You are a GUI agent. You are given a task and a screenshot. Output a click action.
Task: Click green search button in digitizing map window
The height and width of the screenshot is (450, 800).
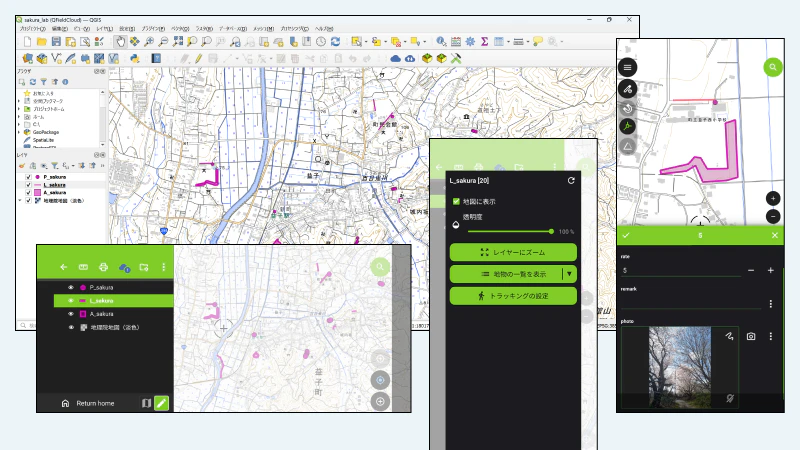click(773, 67)
